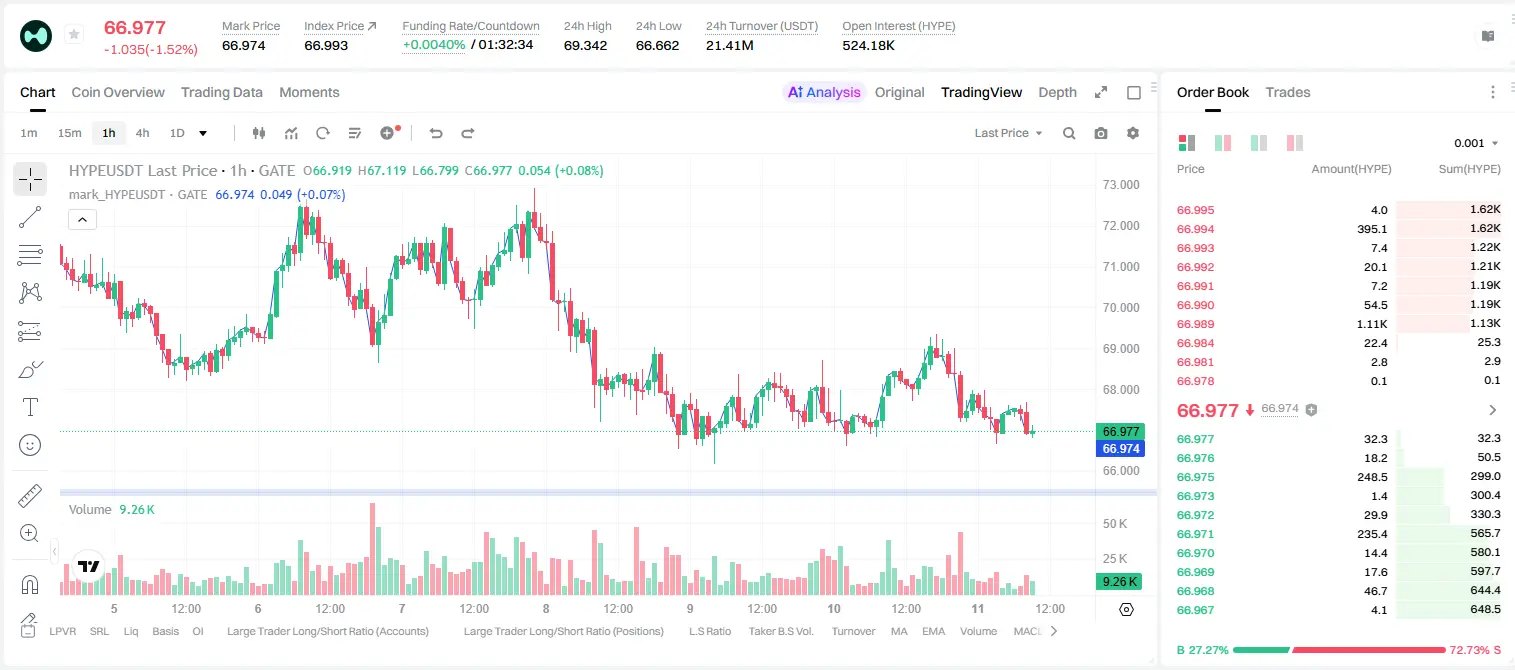Collapse the indicator legend chevron
The image size is (1515, 670).
coord(83,220)
